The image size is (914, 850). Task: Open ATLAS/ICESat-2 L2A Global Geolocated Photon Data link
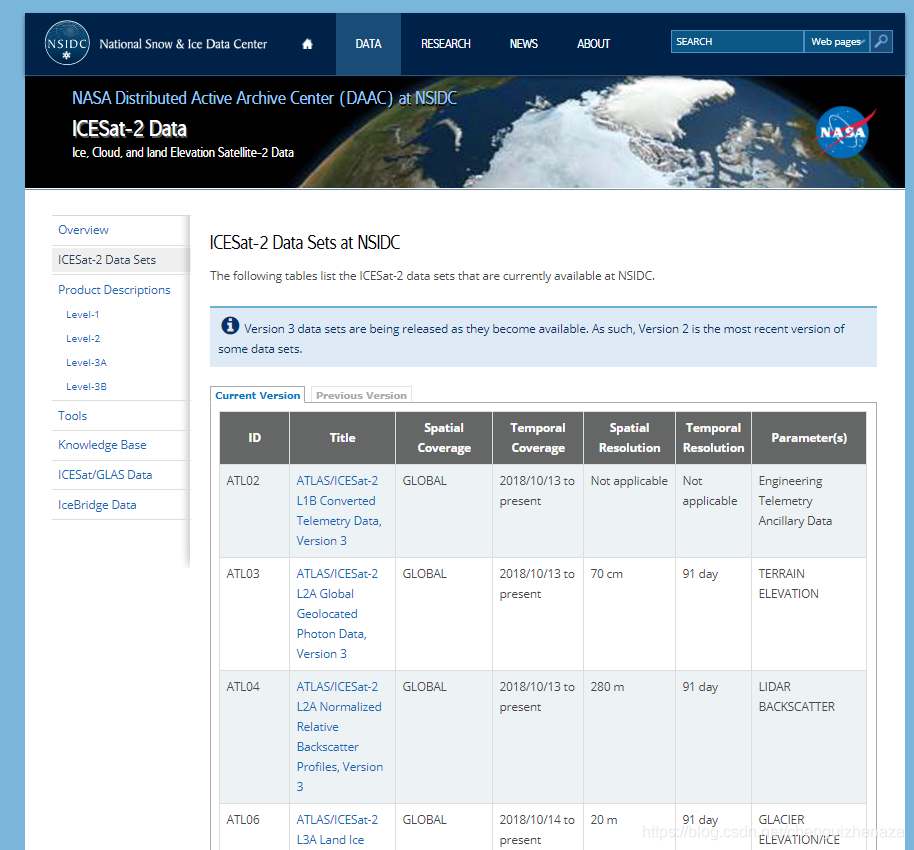337,614
